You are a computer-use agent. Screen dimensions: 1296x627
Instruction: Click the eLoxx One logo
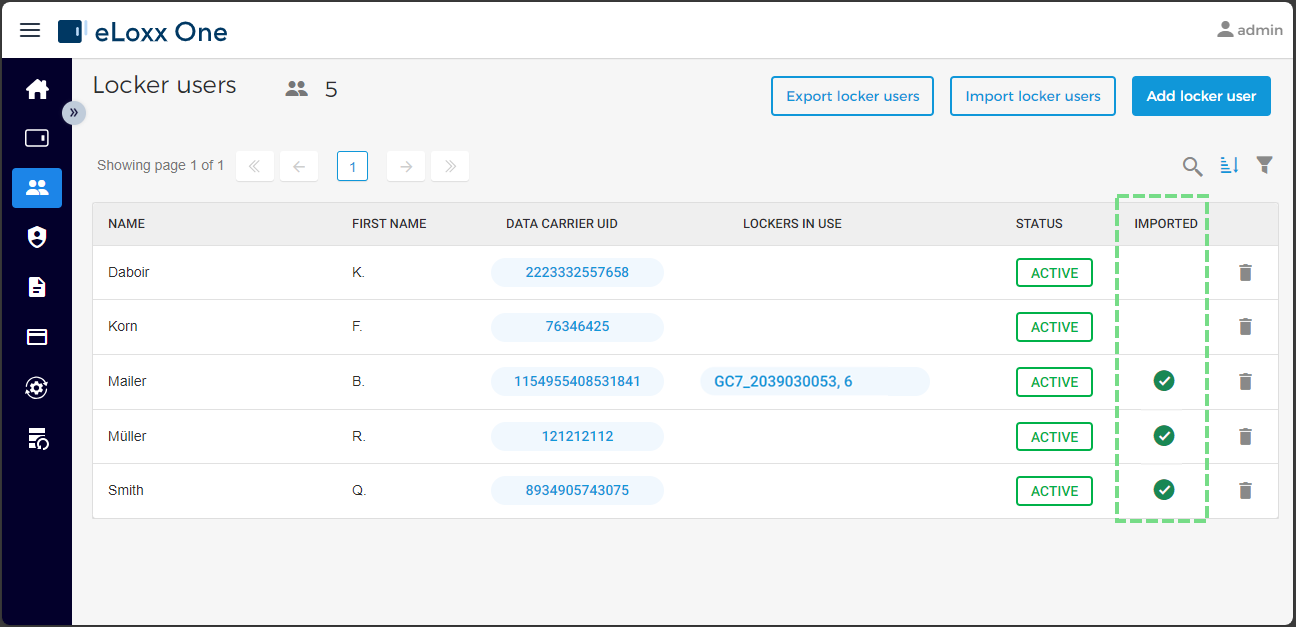click(x=143, y=32)
